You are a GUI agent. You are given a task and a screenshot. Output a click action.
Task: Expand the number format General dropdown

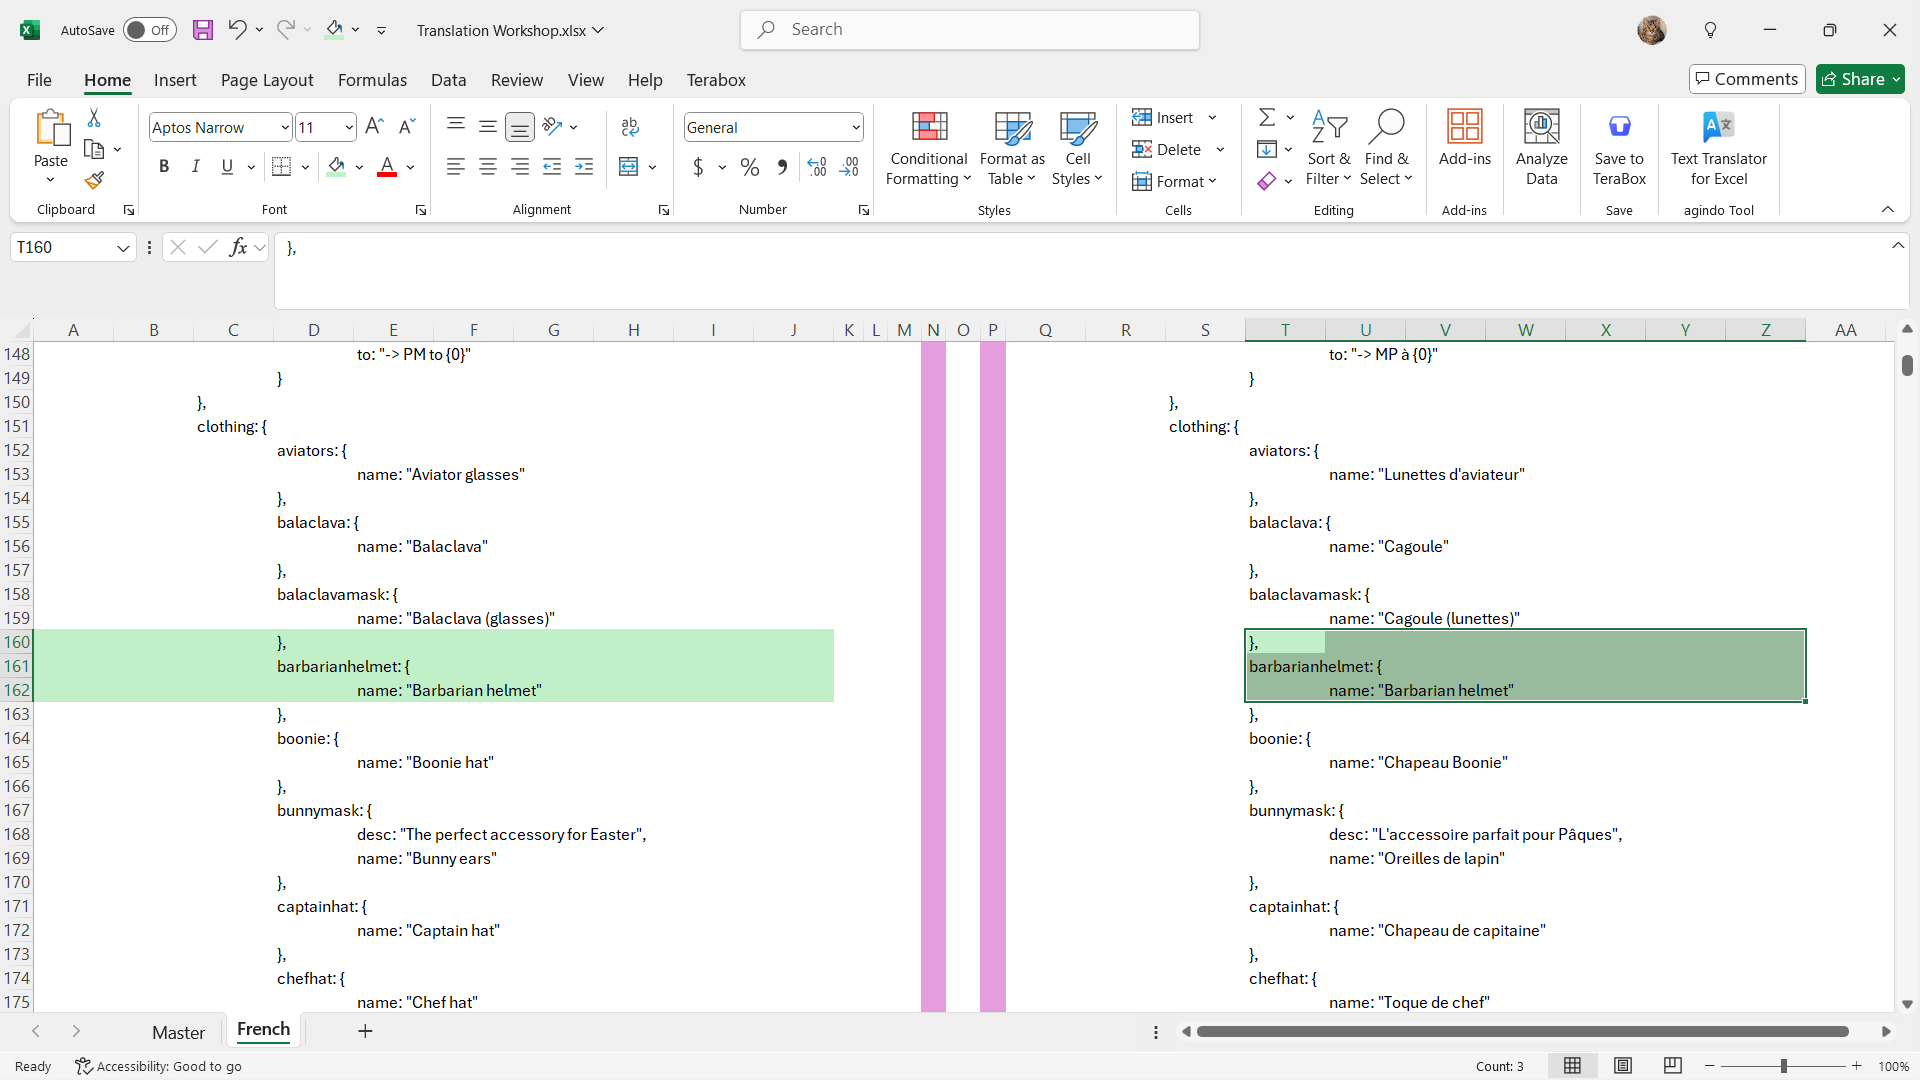point(856,128)
